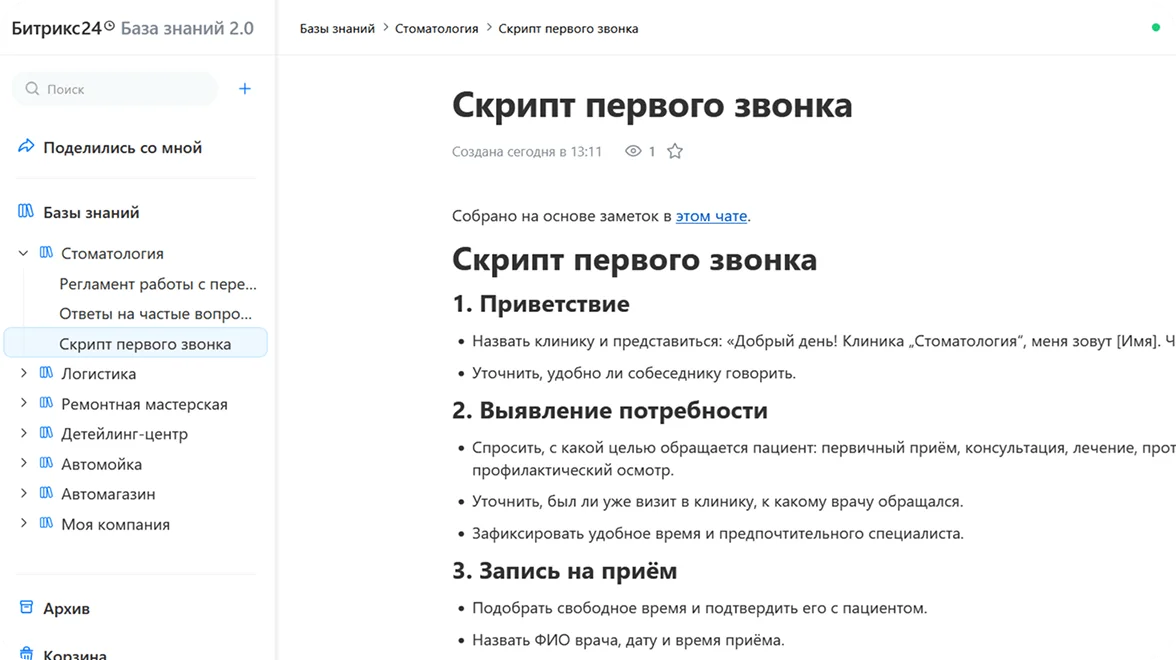
Task: Open the Логистика knowledge base label
Action: click(x=98, y=374)
